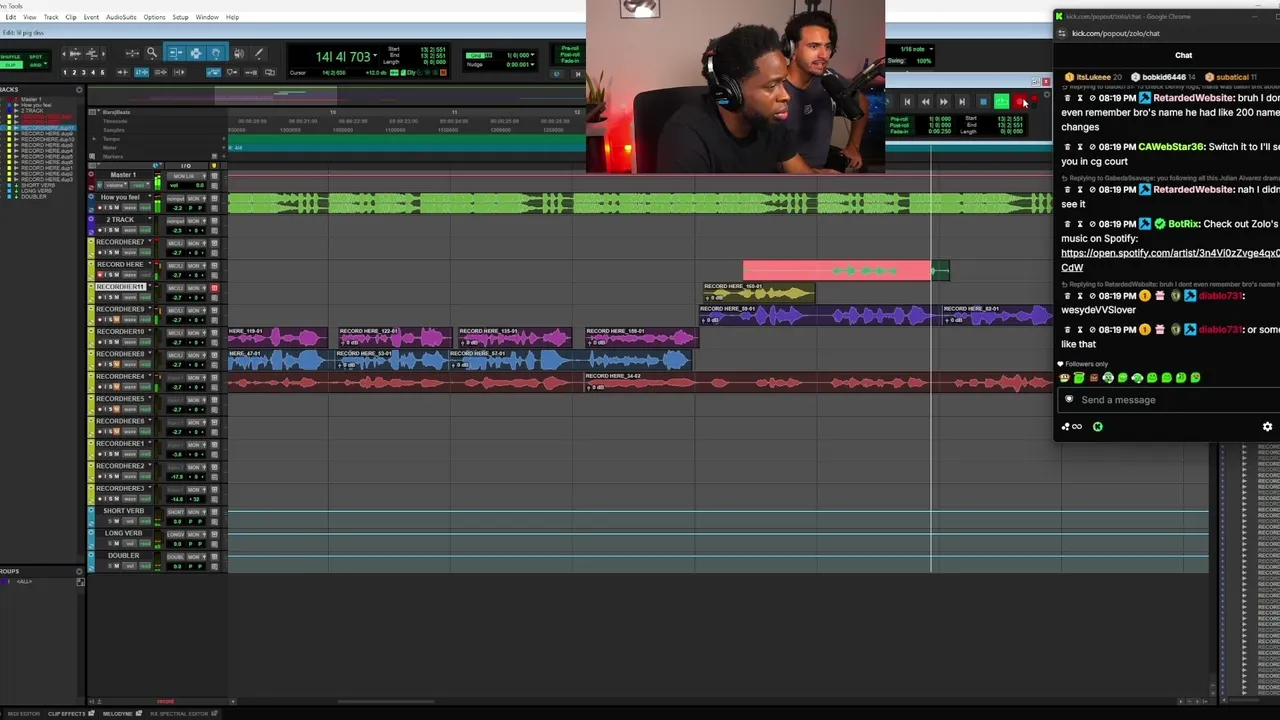1280x720 pixels.
Task: Open the Edit menu
Action: [11, 17]
